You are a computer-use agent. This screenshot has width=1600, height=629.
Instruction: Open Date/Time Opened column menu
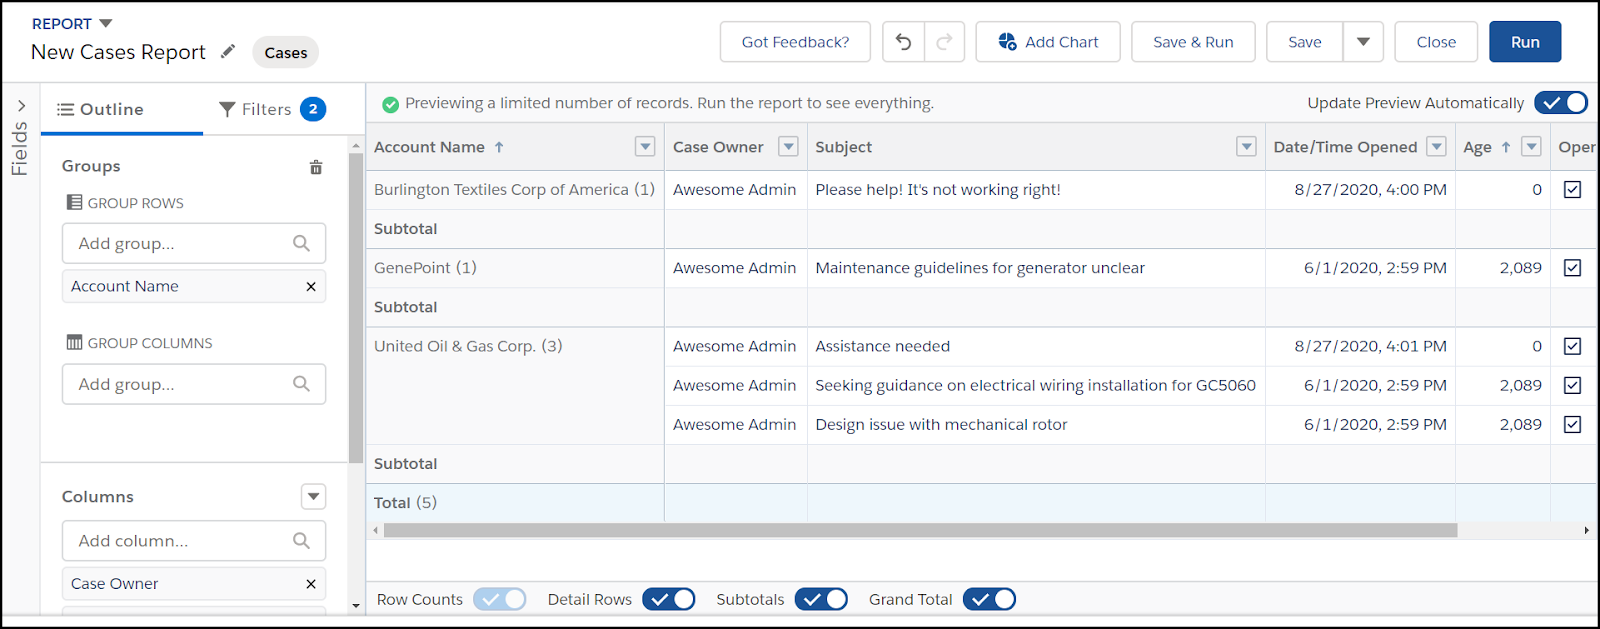[x=1436, y=147]
